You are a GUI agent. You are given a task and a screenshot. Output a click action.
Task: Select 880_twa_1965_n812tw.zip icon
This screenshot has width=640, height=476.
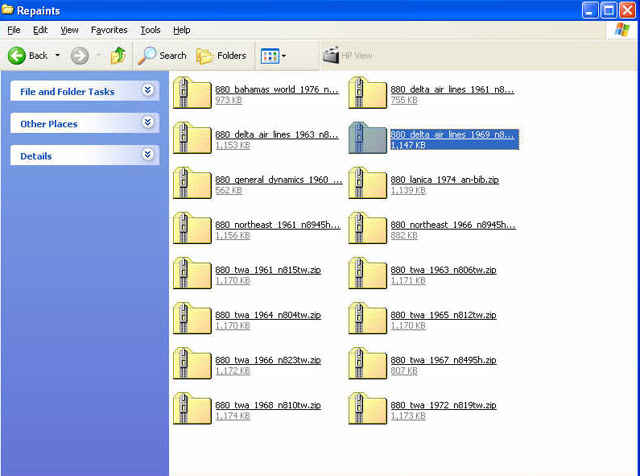coord(367,318)
